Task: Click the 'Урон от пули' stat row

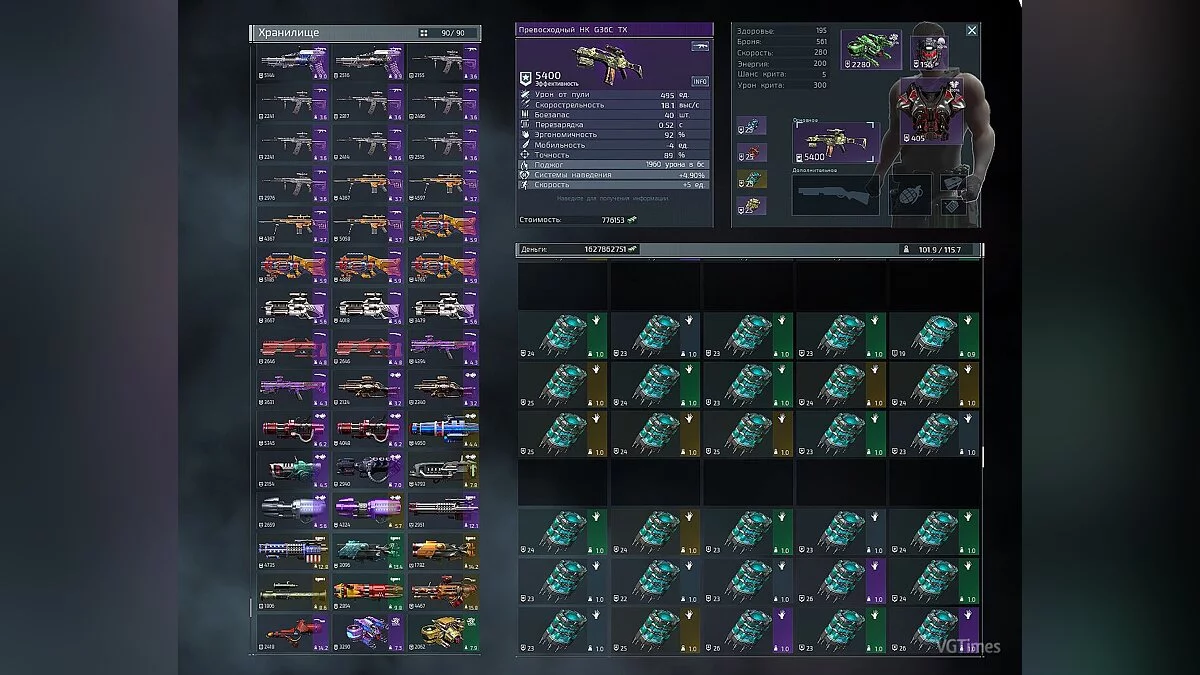Action: 614,94
